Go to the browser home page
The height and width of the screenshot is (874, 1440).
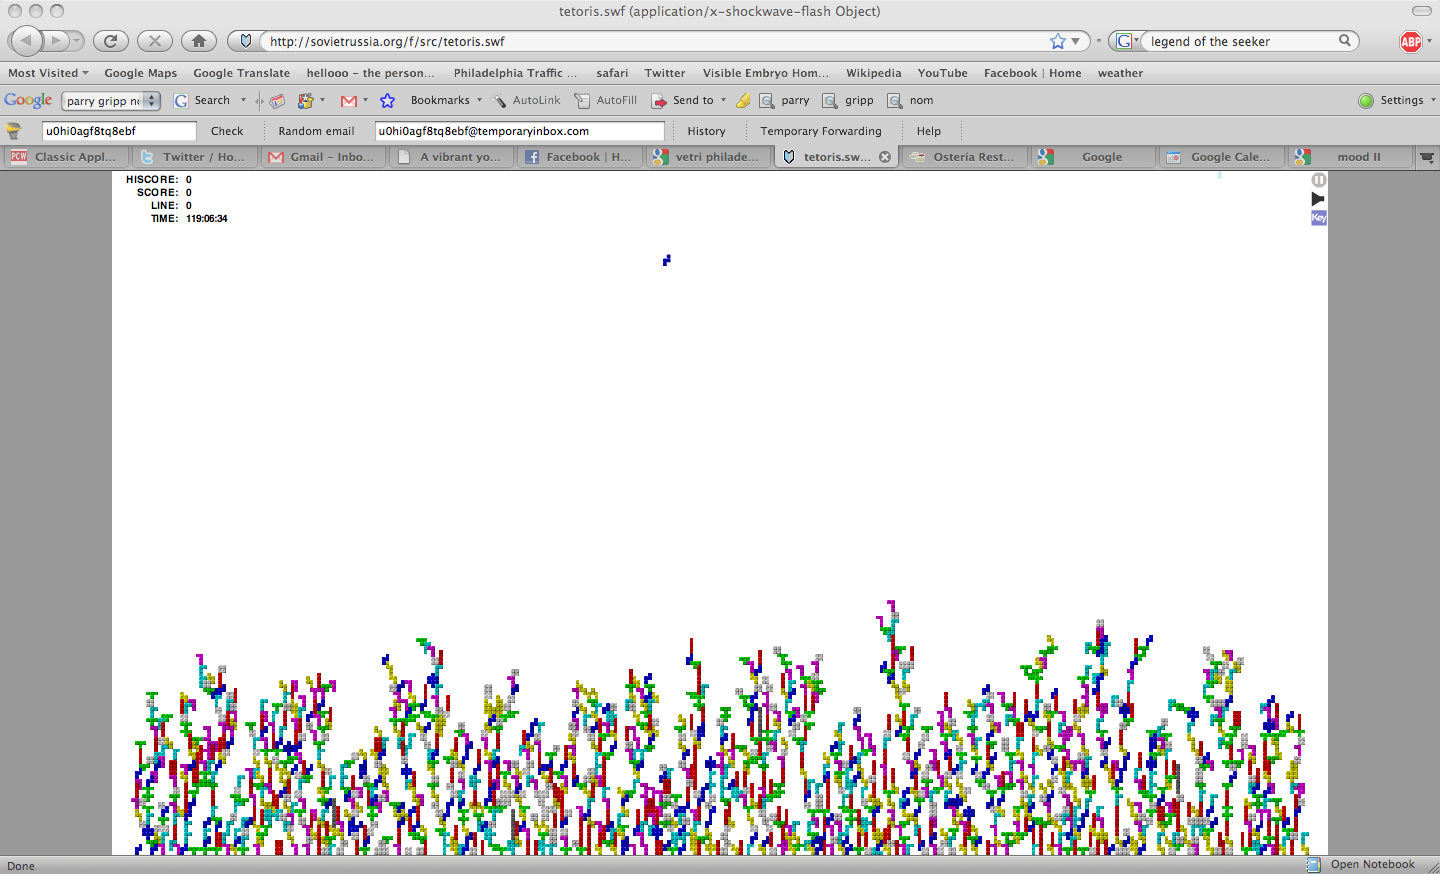point(198,41)
